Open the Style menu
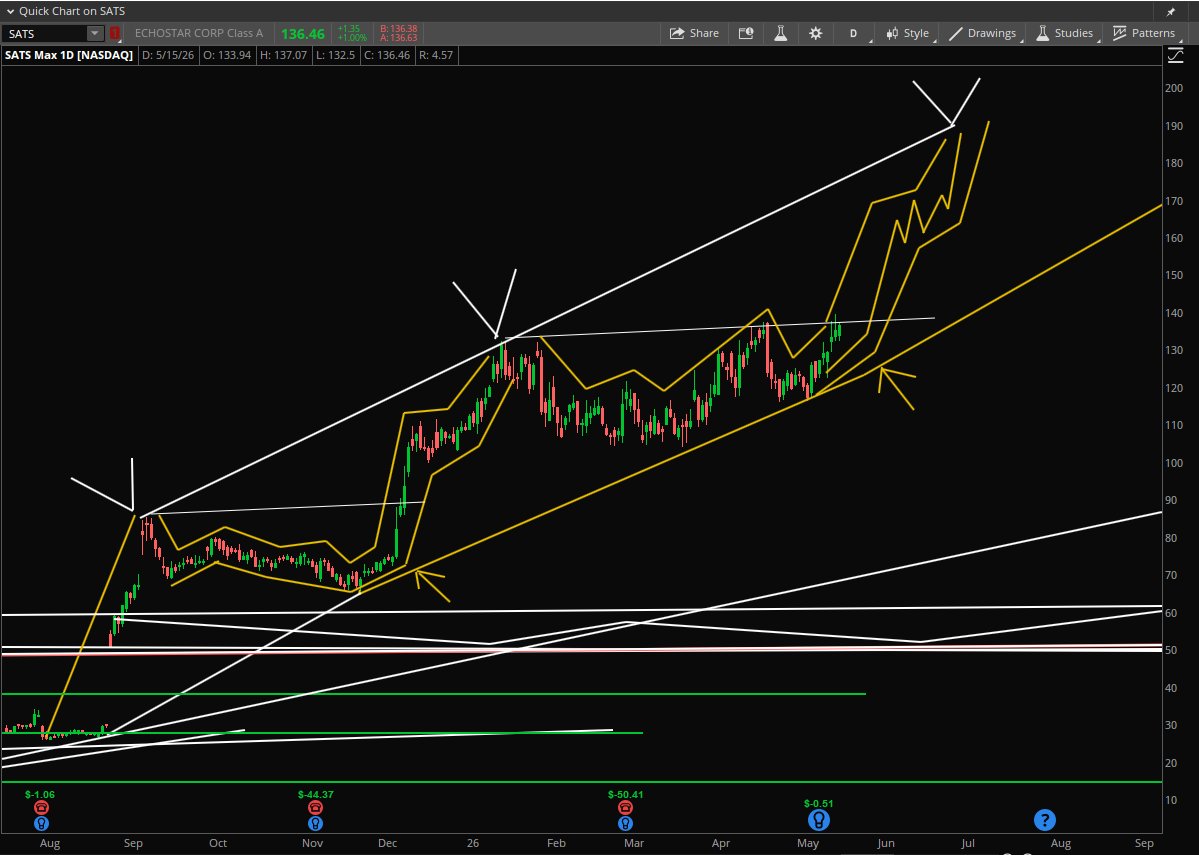 908,33
